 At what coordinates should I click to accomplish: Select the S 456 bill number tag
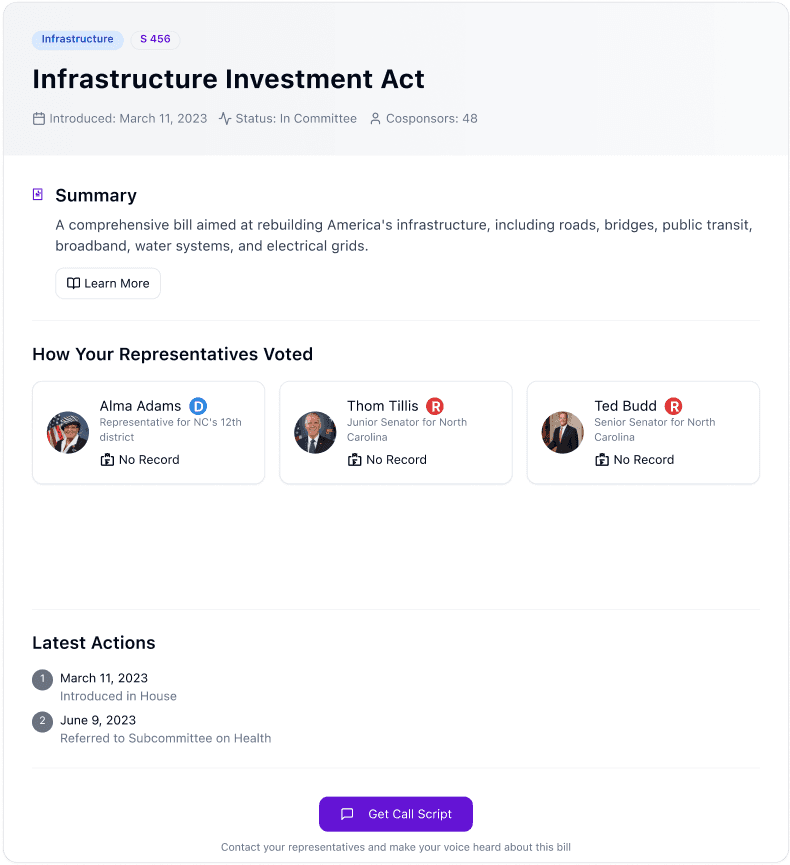(155, 39)
